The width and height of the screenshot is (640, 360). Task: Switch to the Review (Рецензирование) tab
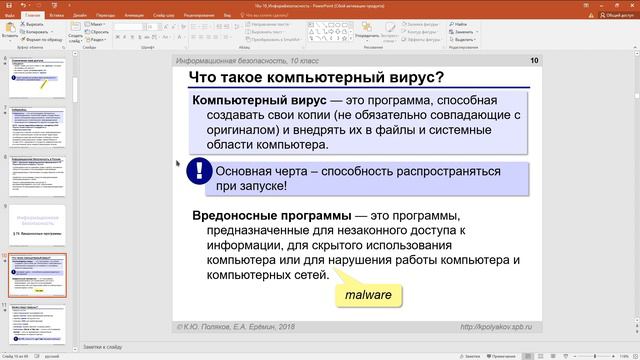pyautogui.click(x=199, y=16)
